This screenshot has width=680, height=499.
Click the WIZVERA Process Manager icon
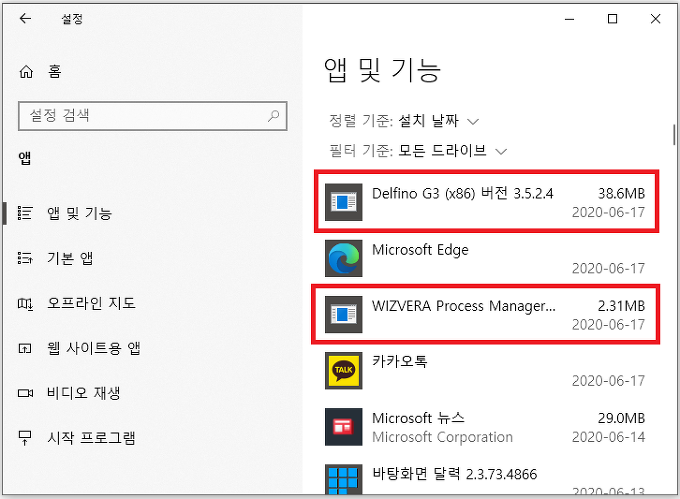[343, 314]
